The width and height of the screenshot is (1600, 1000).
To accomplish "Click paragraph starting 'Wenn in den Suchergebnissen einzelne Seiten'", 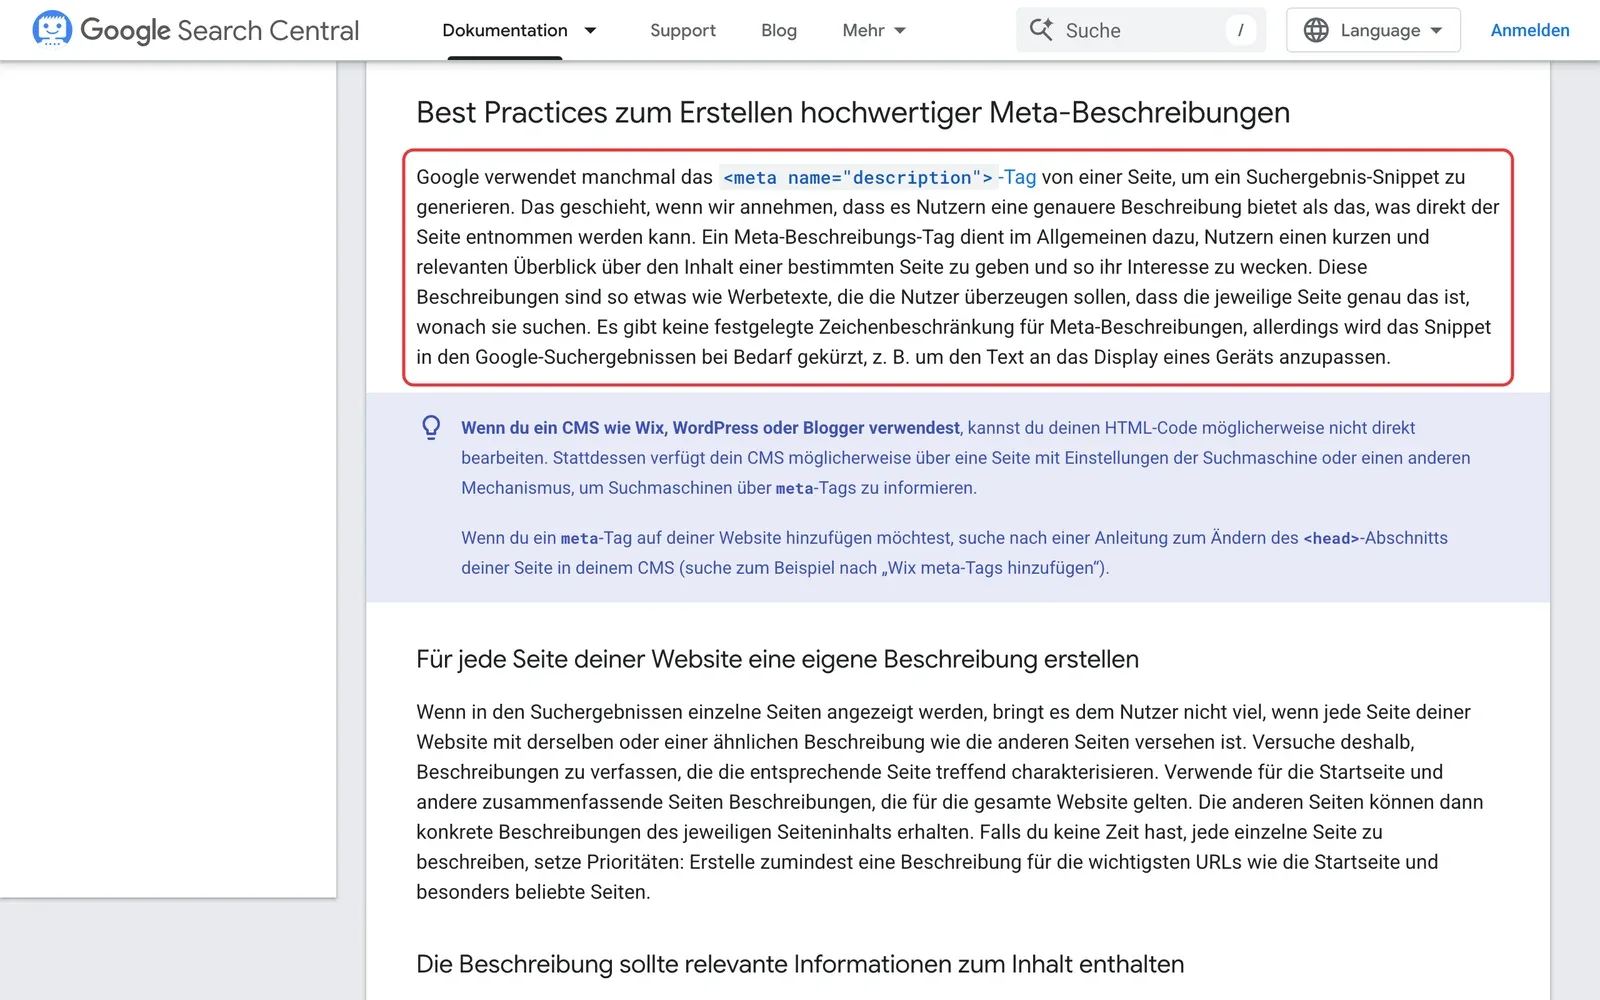I will pyautogui.click(x=950, y=802).
